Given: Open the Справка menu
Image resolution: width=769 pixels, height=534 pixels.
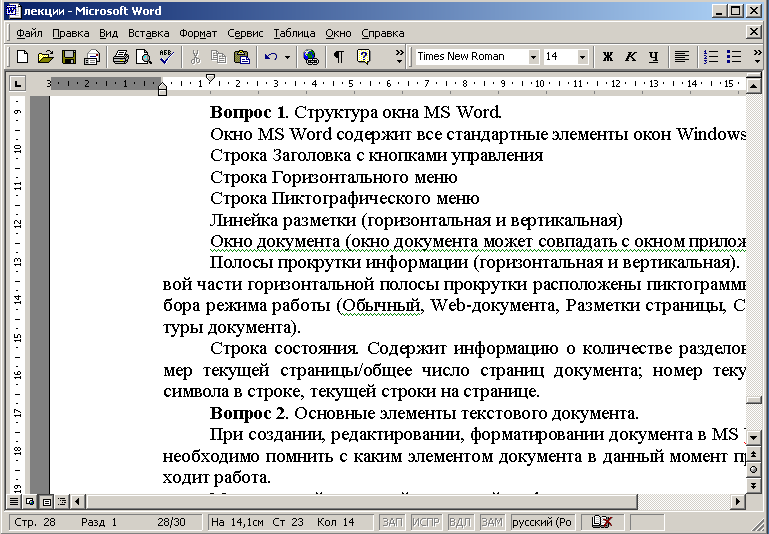Looking at the screenshot, I should pyautogui.click(x=383, y=33).
